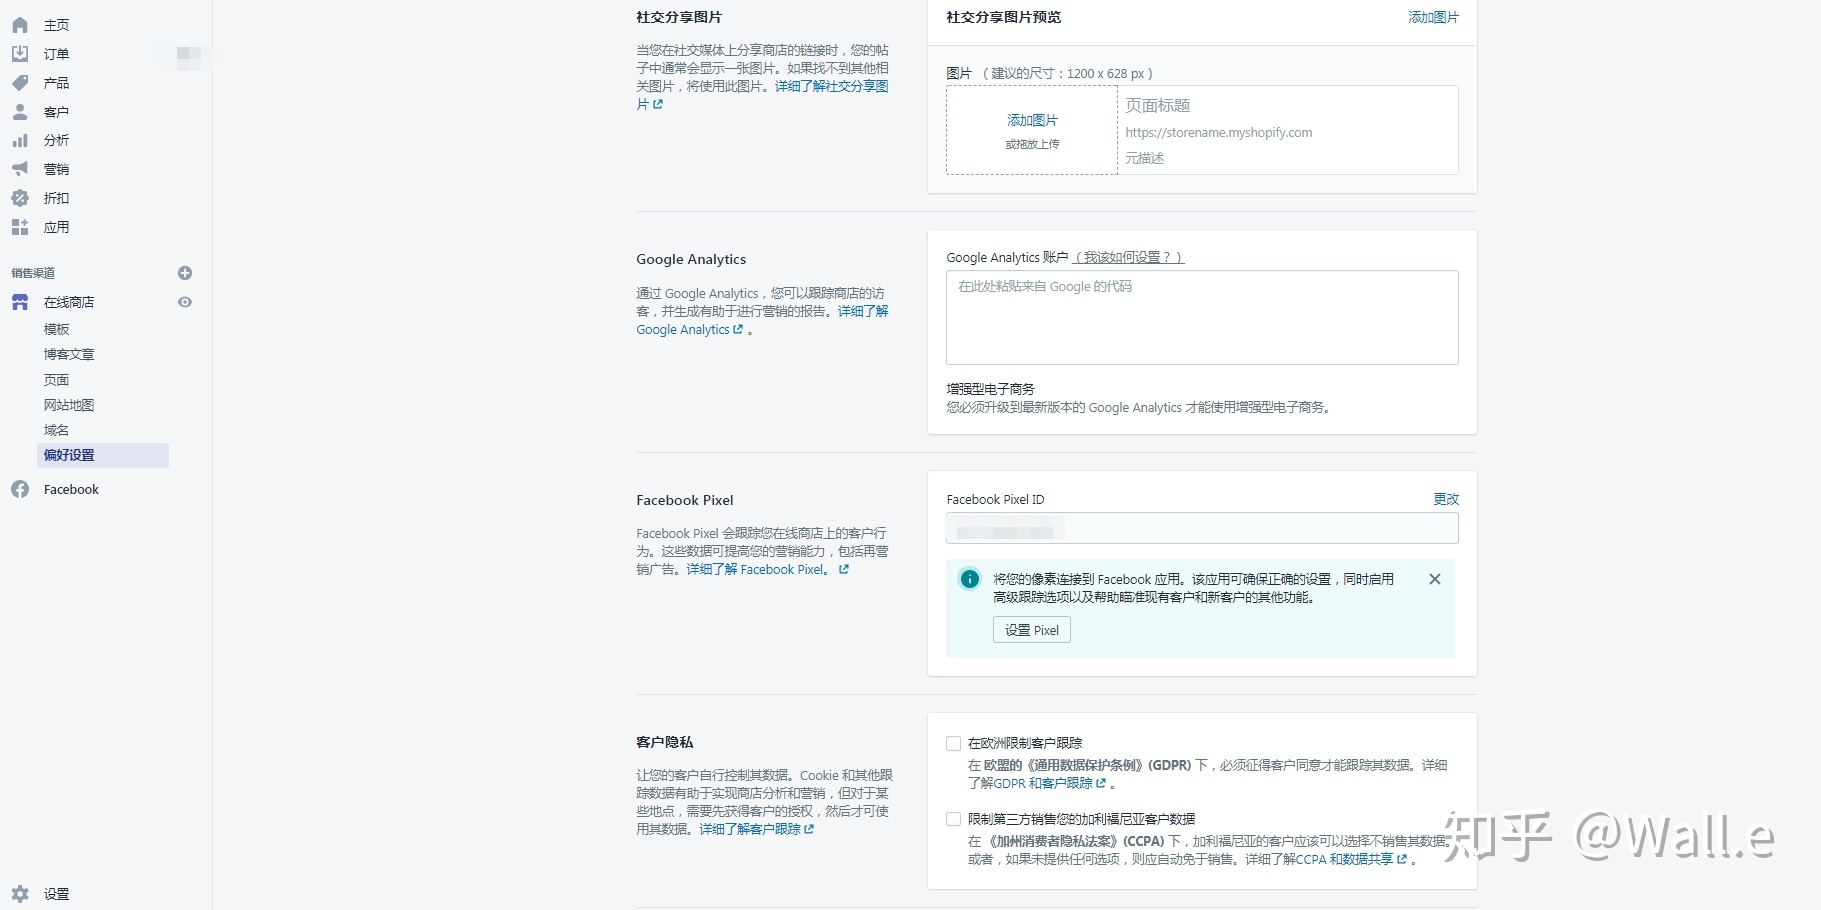Open 应用 in sidebar menu
1821x910 pixels.
(57, 227)
